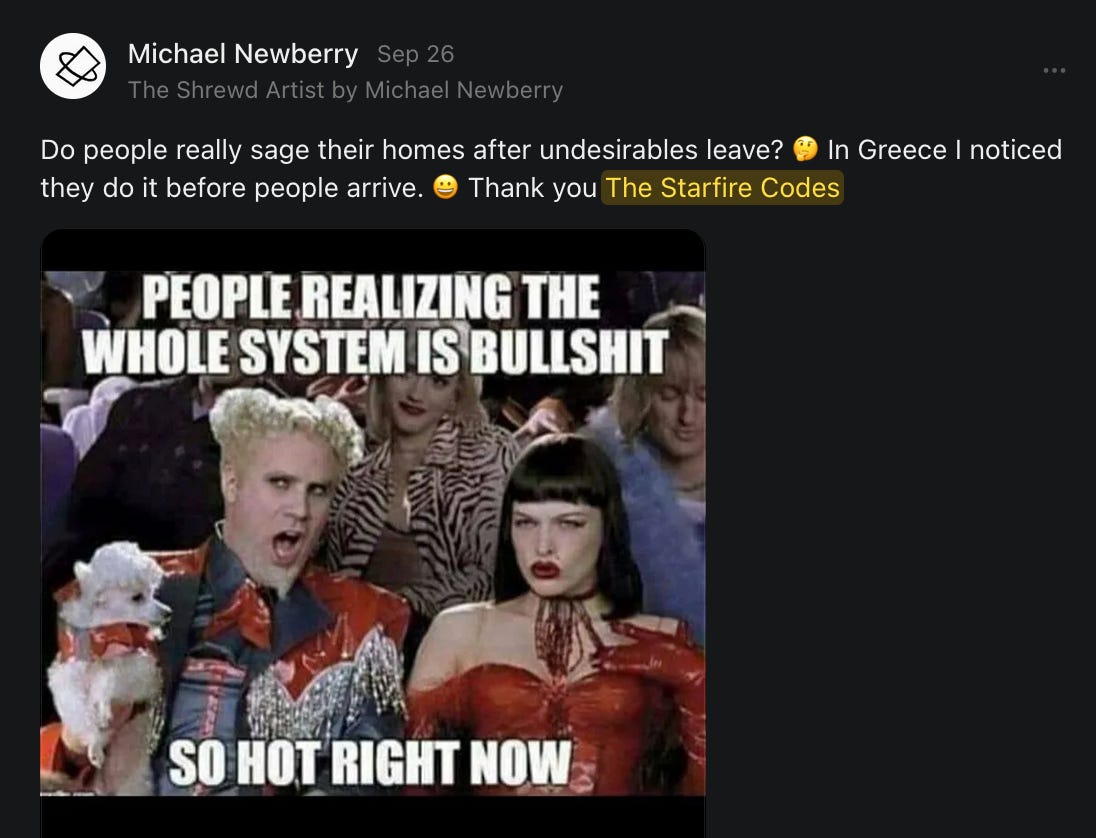
Task: Click the grinning face emoji
Action: (445, 187)
